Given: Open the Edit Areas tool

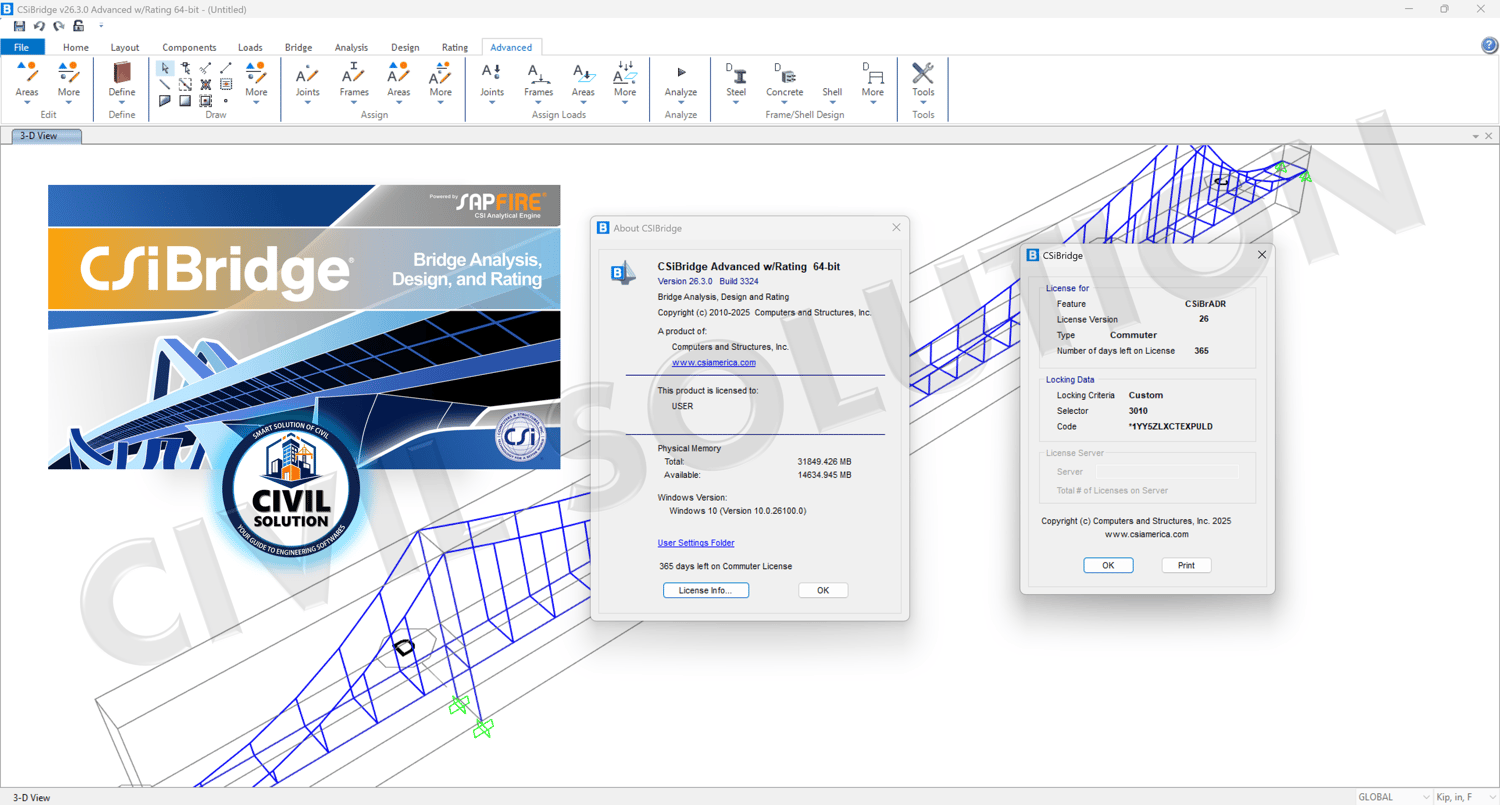Looking at the screenshot, I should [27, 82].
